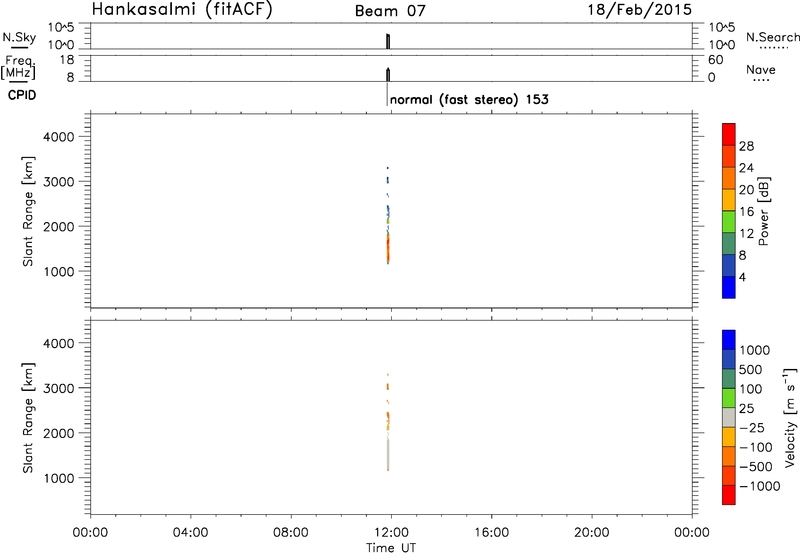Select the orange 20–24 dB Power colorbar segment

729,178
